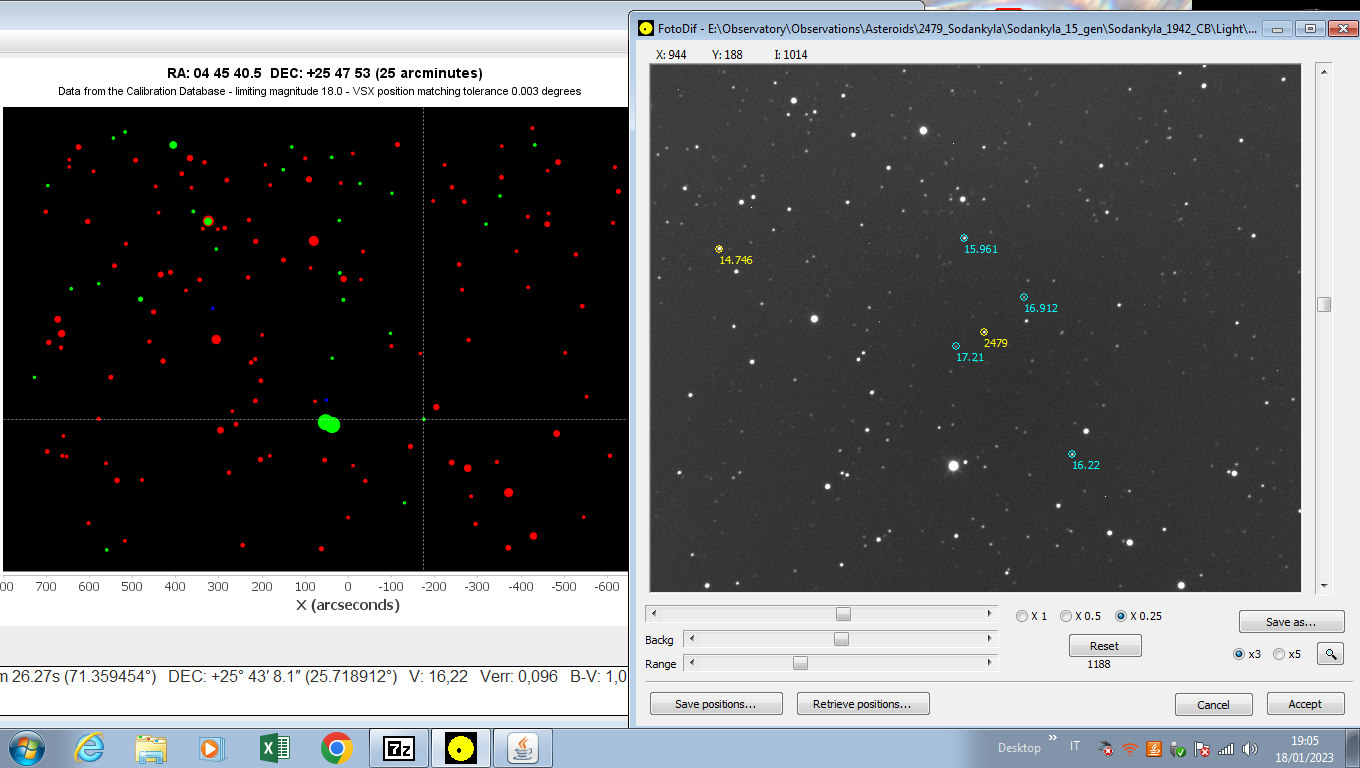Click Retrieve positions... button

click(x=863, y=704)
